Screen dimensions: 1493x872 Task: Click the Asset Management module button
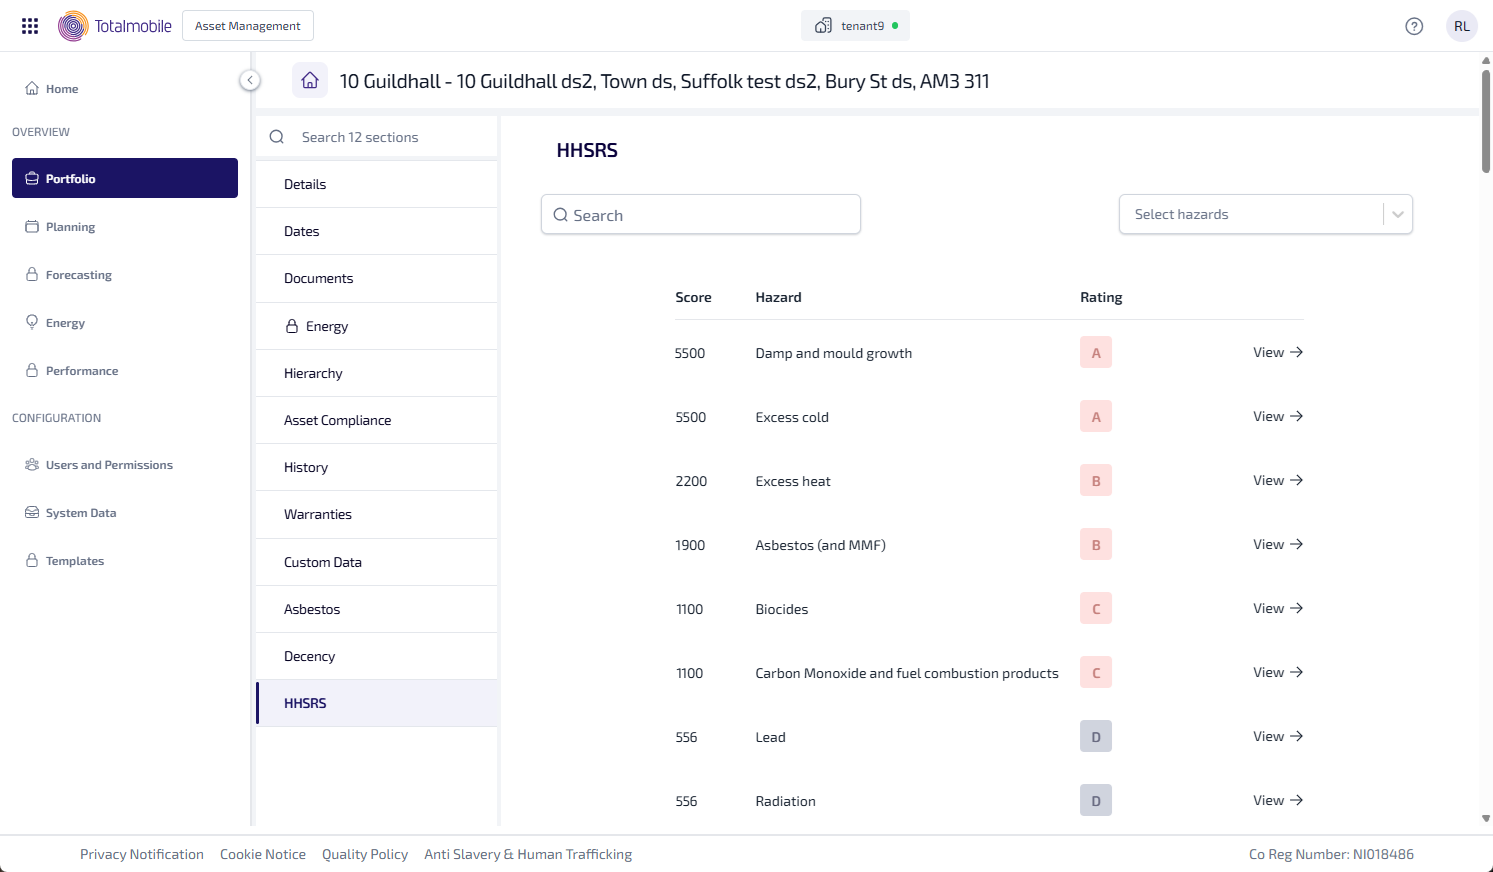click(248, 26)
